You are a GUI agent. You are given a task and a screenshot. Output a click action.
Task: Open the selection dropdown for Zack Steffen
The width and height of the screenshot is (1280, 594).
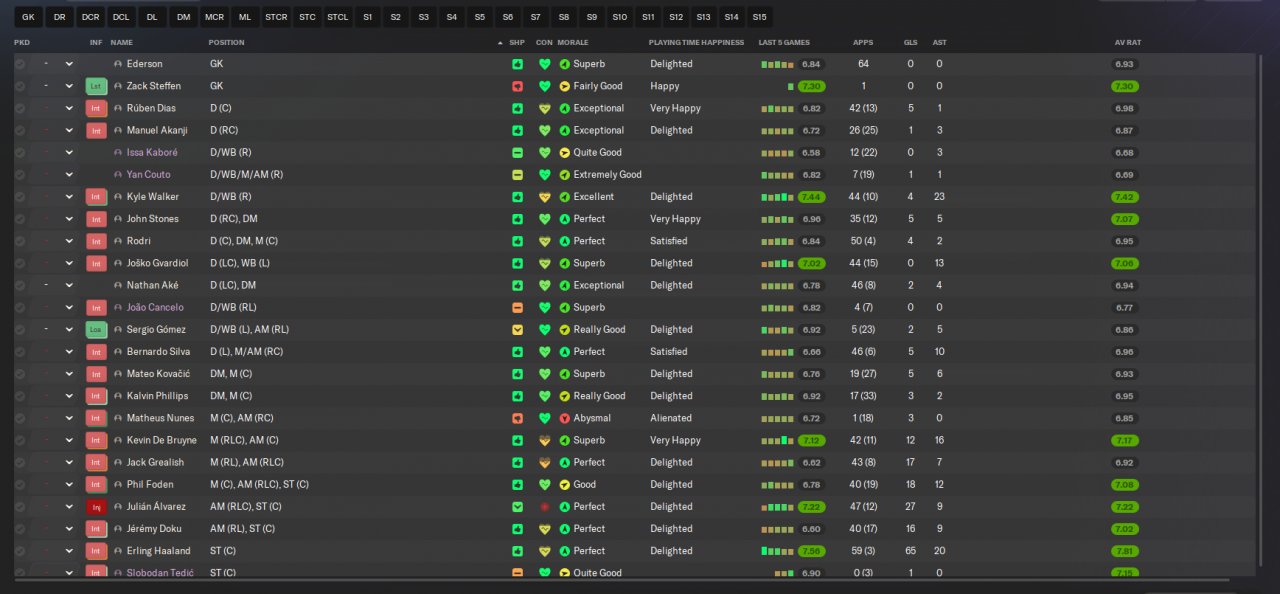69,86
